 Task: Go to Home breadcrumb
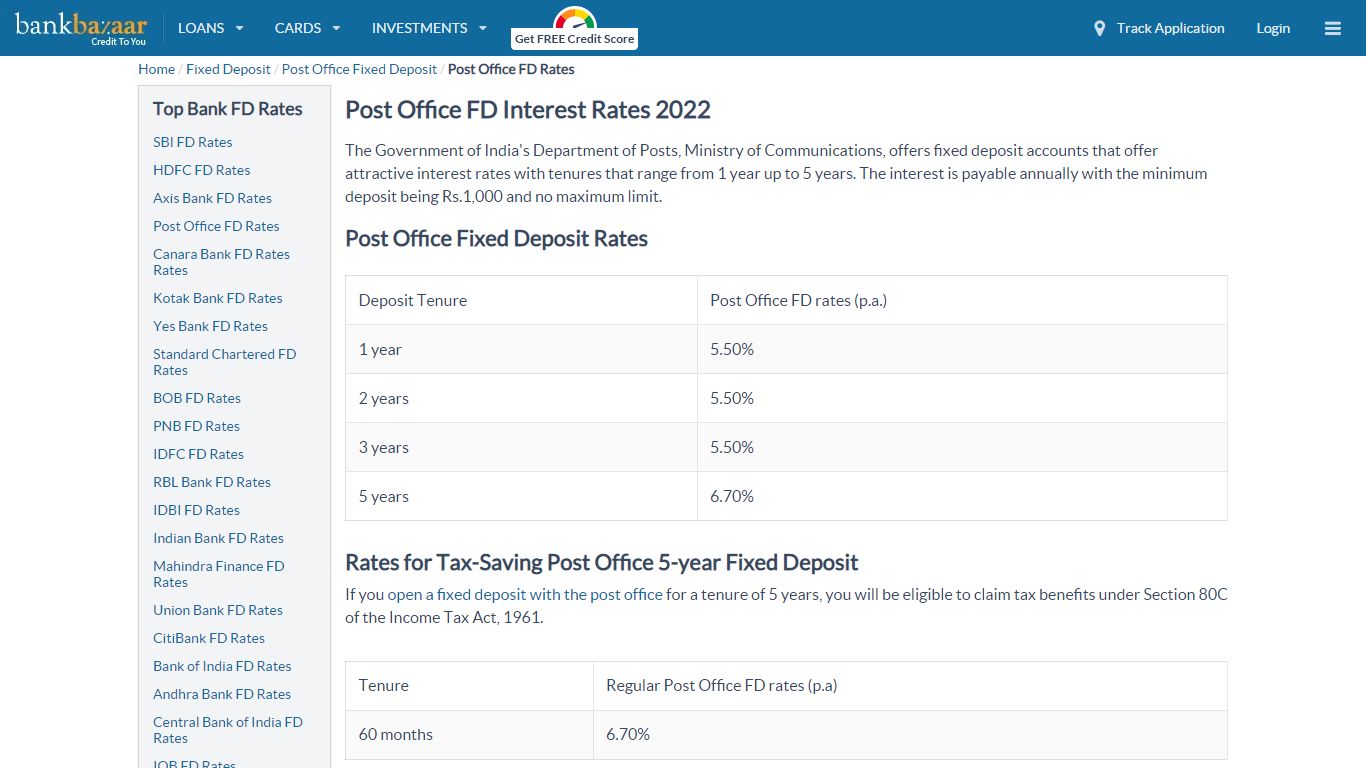156,69
